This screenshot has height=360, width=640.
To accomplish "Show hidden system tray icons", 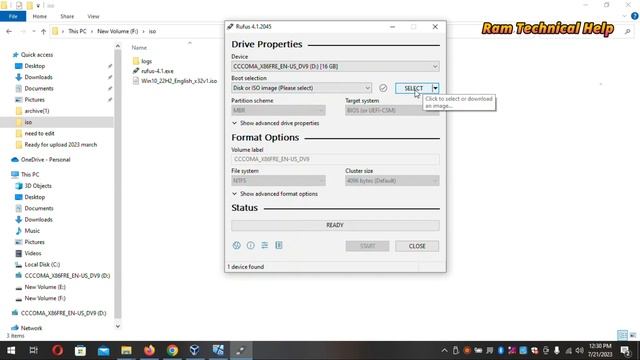I will tap(444, 351).
